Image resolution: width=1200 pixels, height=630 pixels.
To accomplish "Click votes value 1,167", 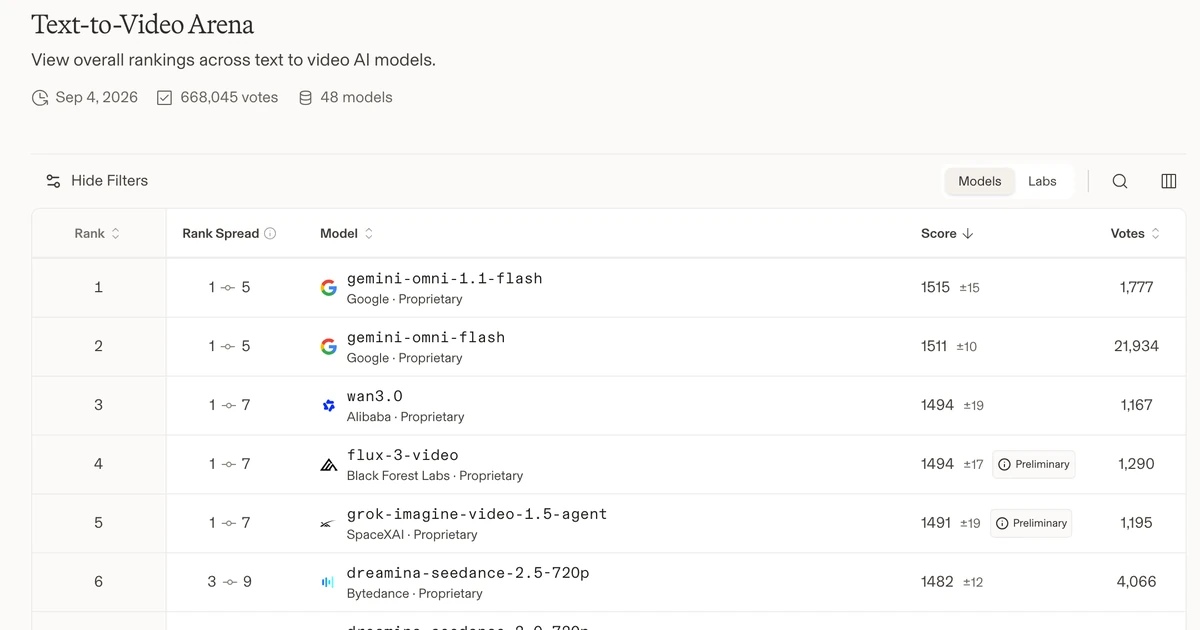I will pos(1137,405).
